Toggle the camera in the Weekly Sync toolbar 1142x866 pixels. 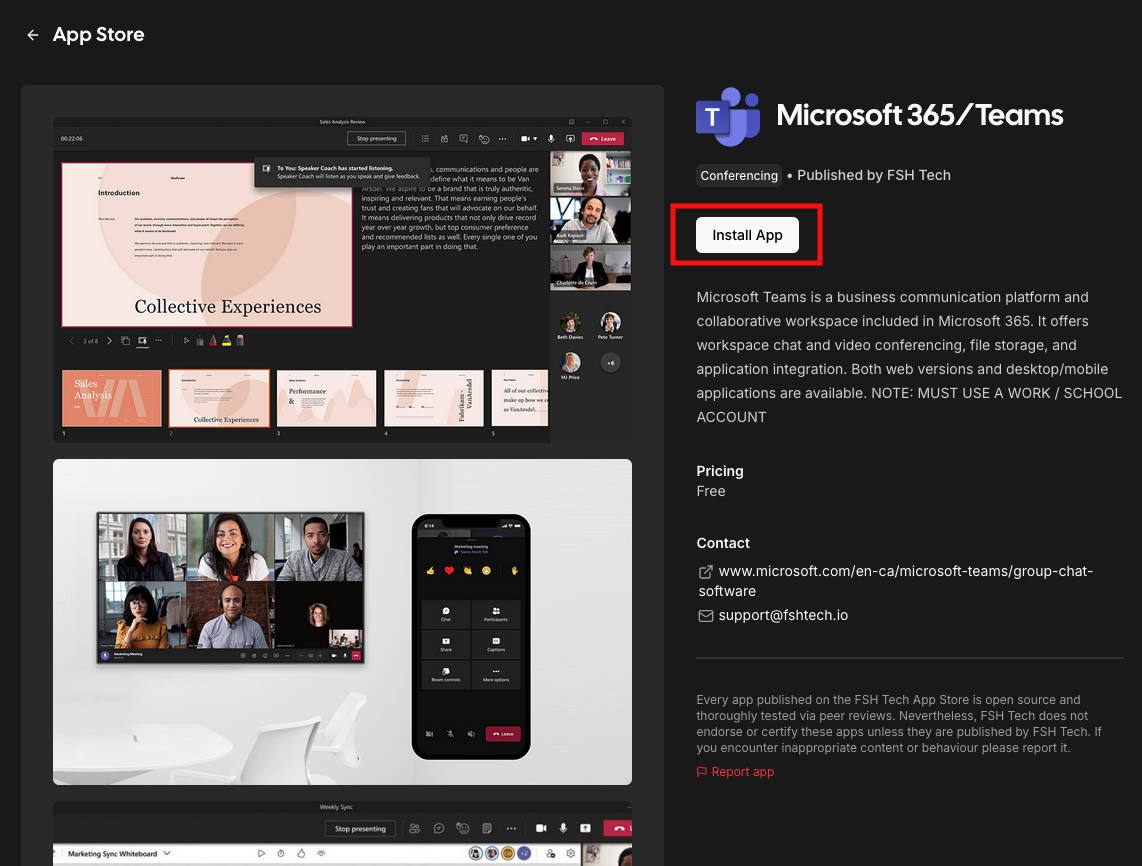pyautogui.click(x=541, y=829)
